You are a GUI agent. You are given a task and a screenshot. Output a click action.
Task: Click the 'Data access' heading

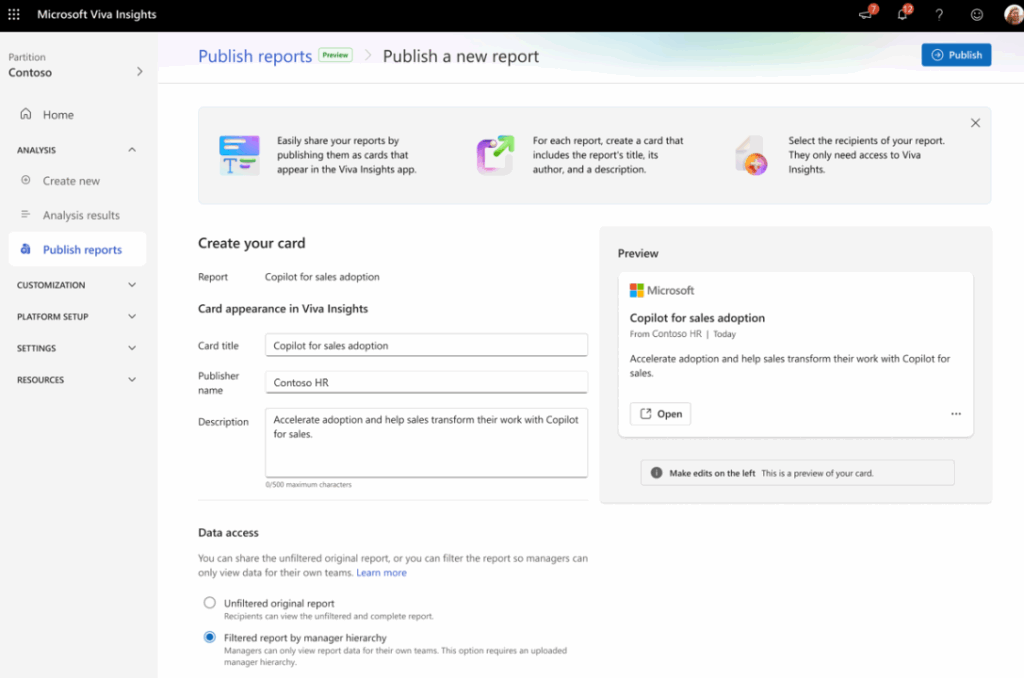click(228, 532)
